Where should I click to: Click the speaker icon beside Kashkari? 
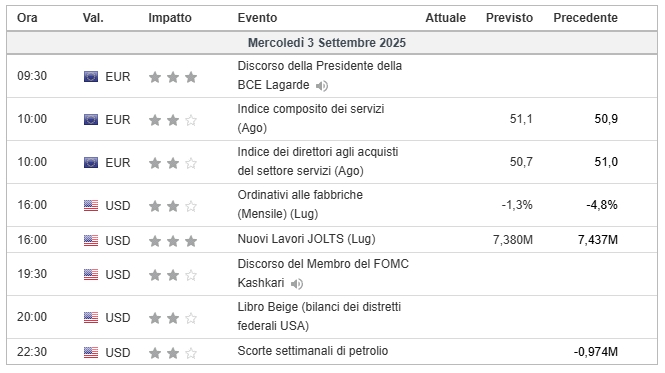pyautogui.click(x=297, y=283)
